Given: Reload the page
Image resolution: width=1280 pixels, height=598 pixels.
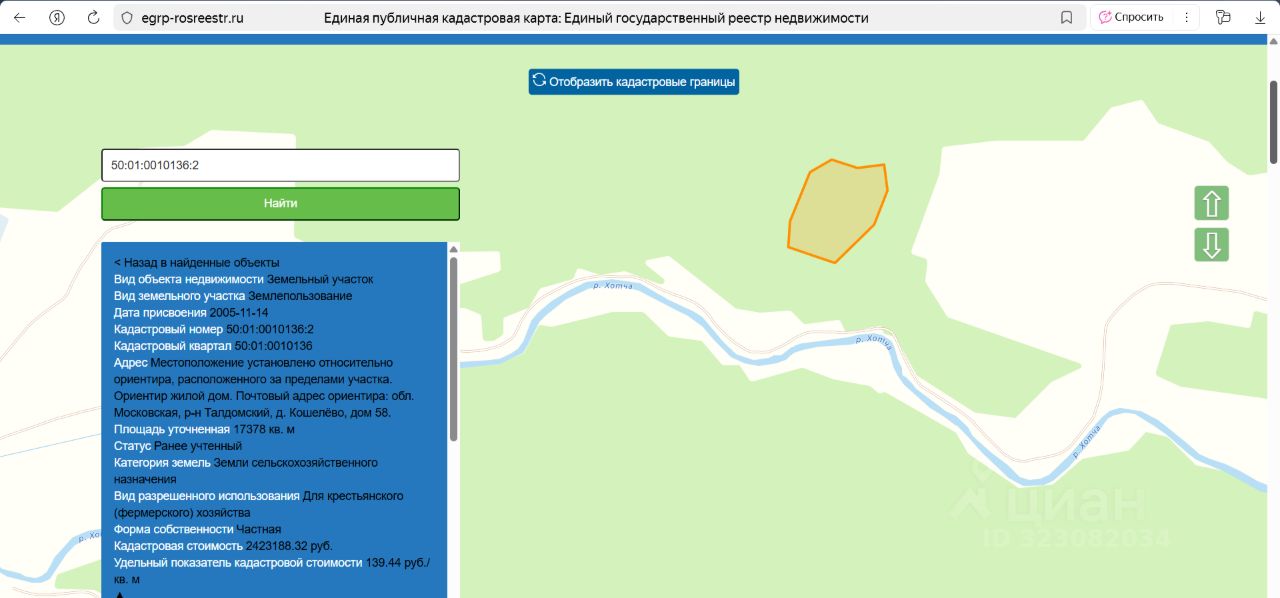Looking at the screenshot, I should [94, 17].
